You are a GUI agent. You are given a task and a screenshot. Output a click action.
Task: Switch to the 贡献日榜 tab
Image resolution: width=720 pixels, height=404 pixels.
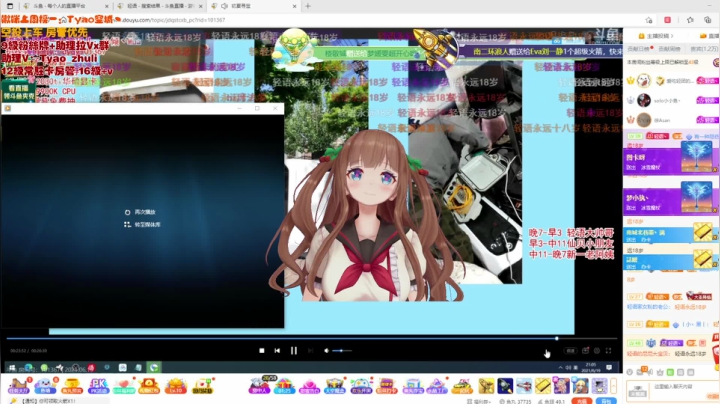coord(638,49)
